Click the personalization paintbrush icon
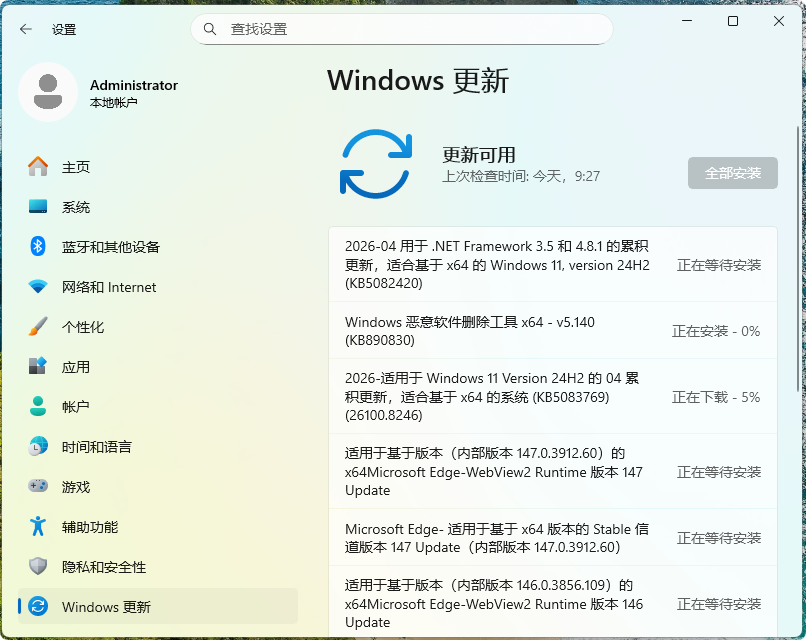806x640 pixels. (38, 326)
